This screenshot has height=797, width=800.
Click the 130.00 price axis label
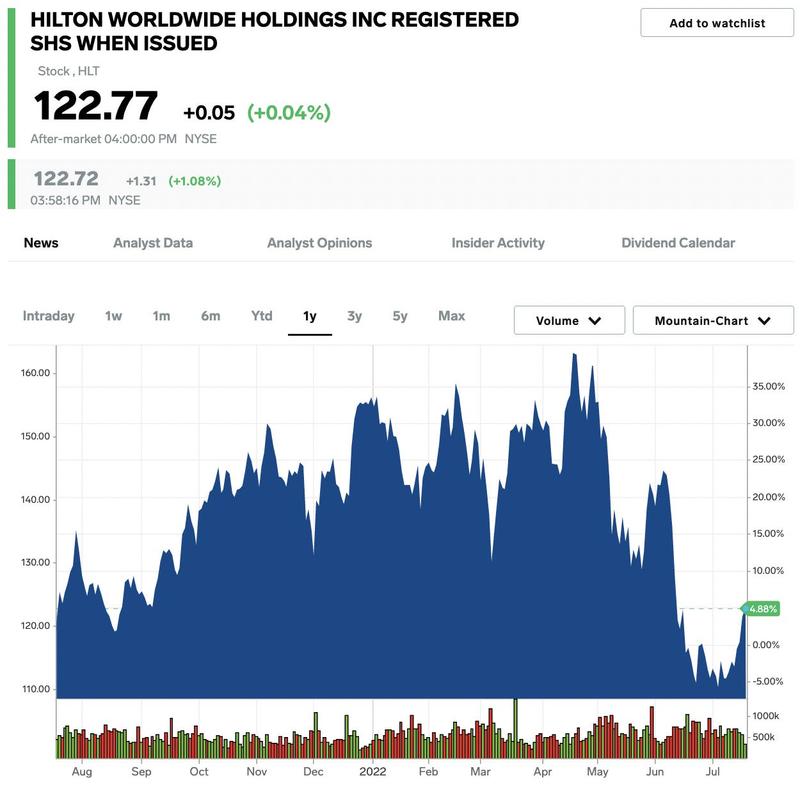[36, 562]
